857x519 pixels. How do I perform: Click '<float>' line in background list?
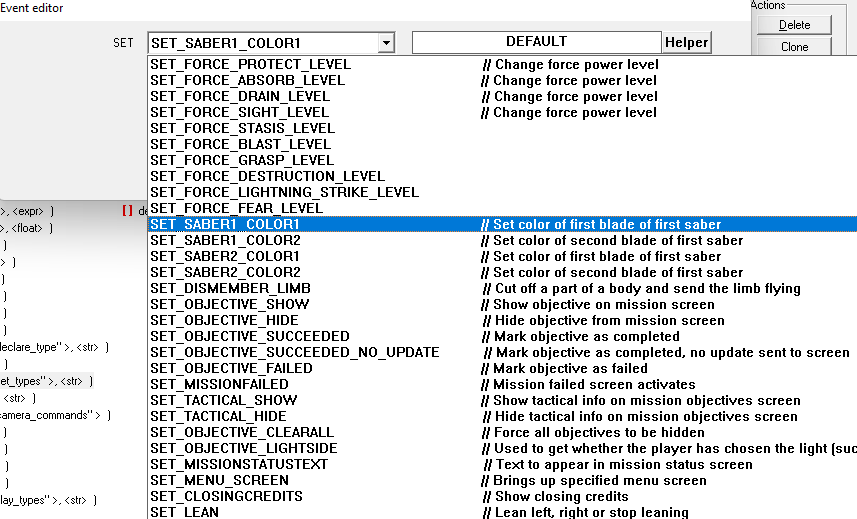(27, 228)
